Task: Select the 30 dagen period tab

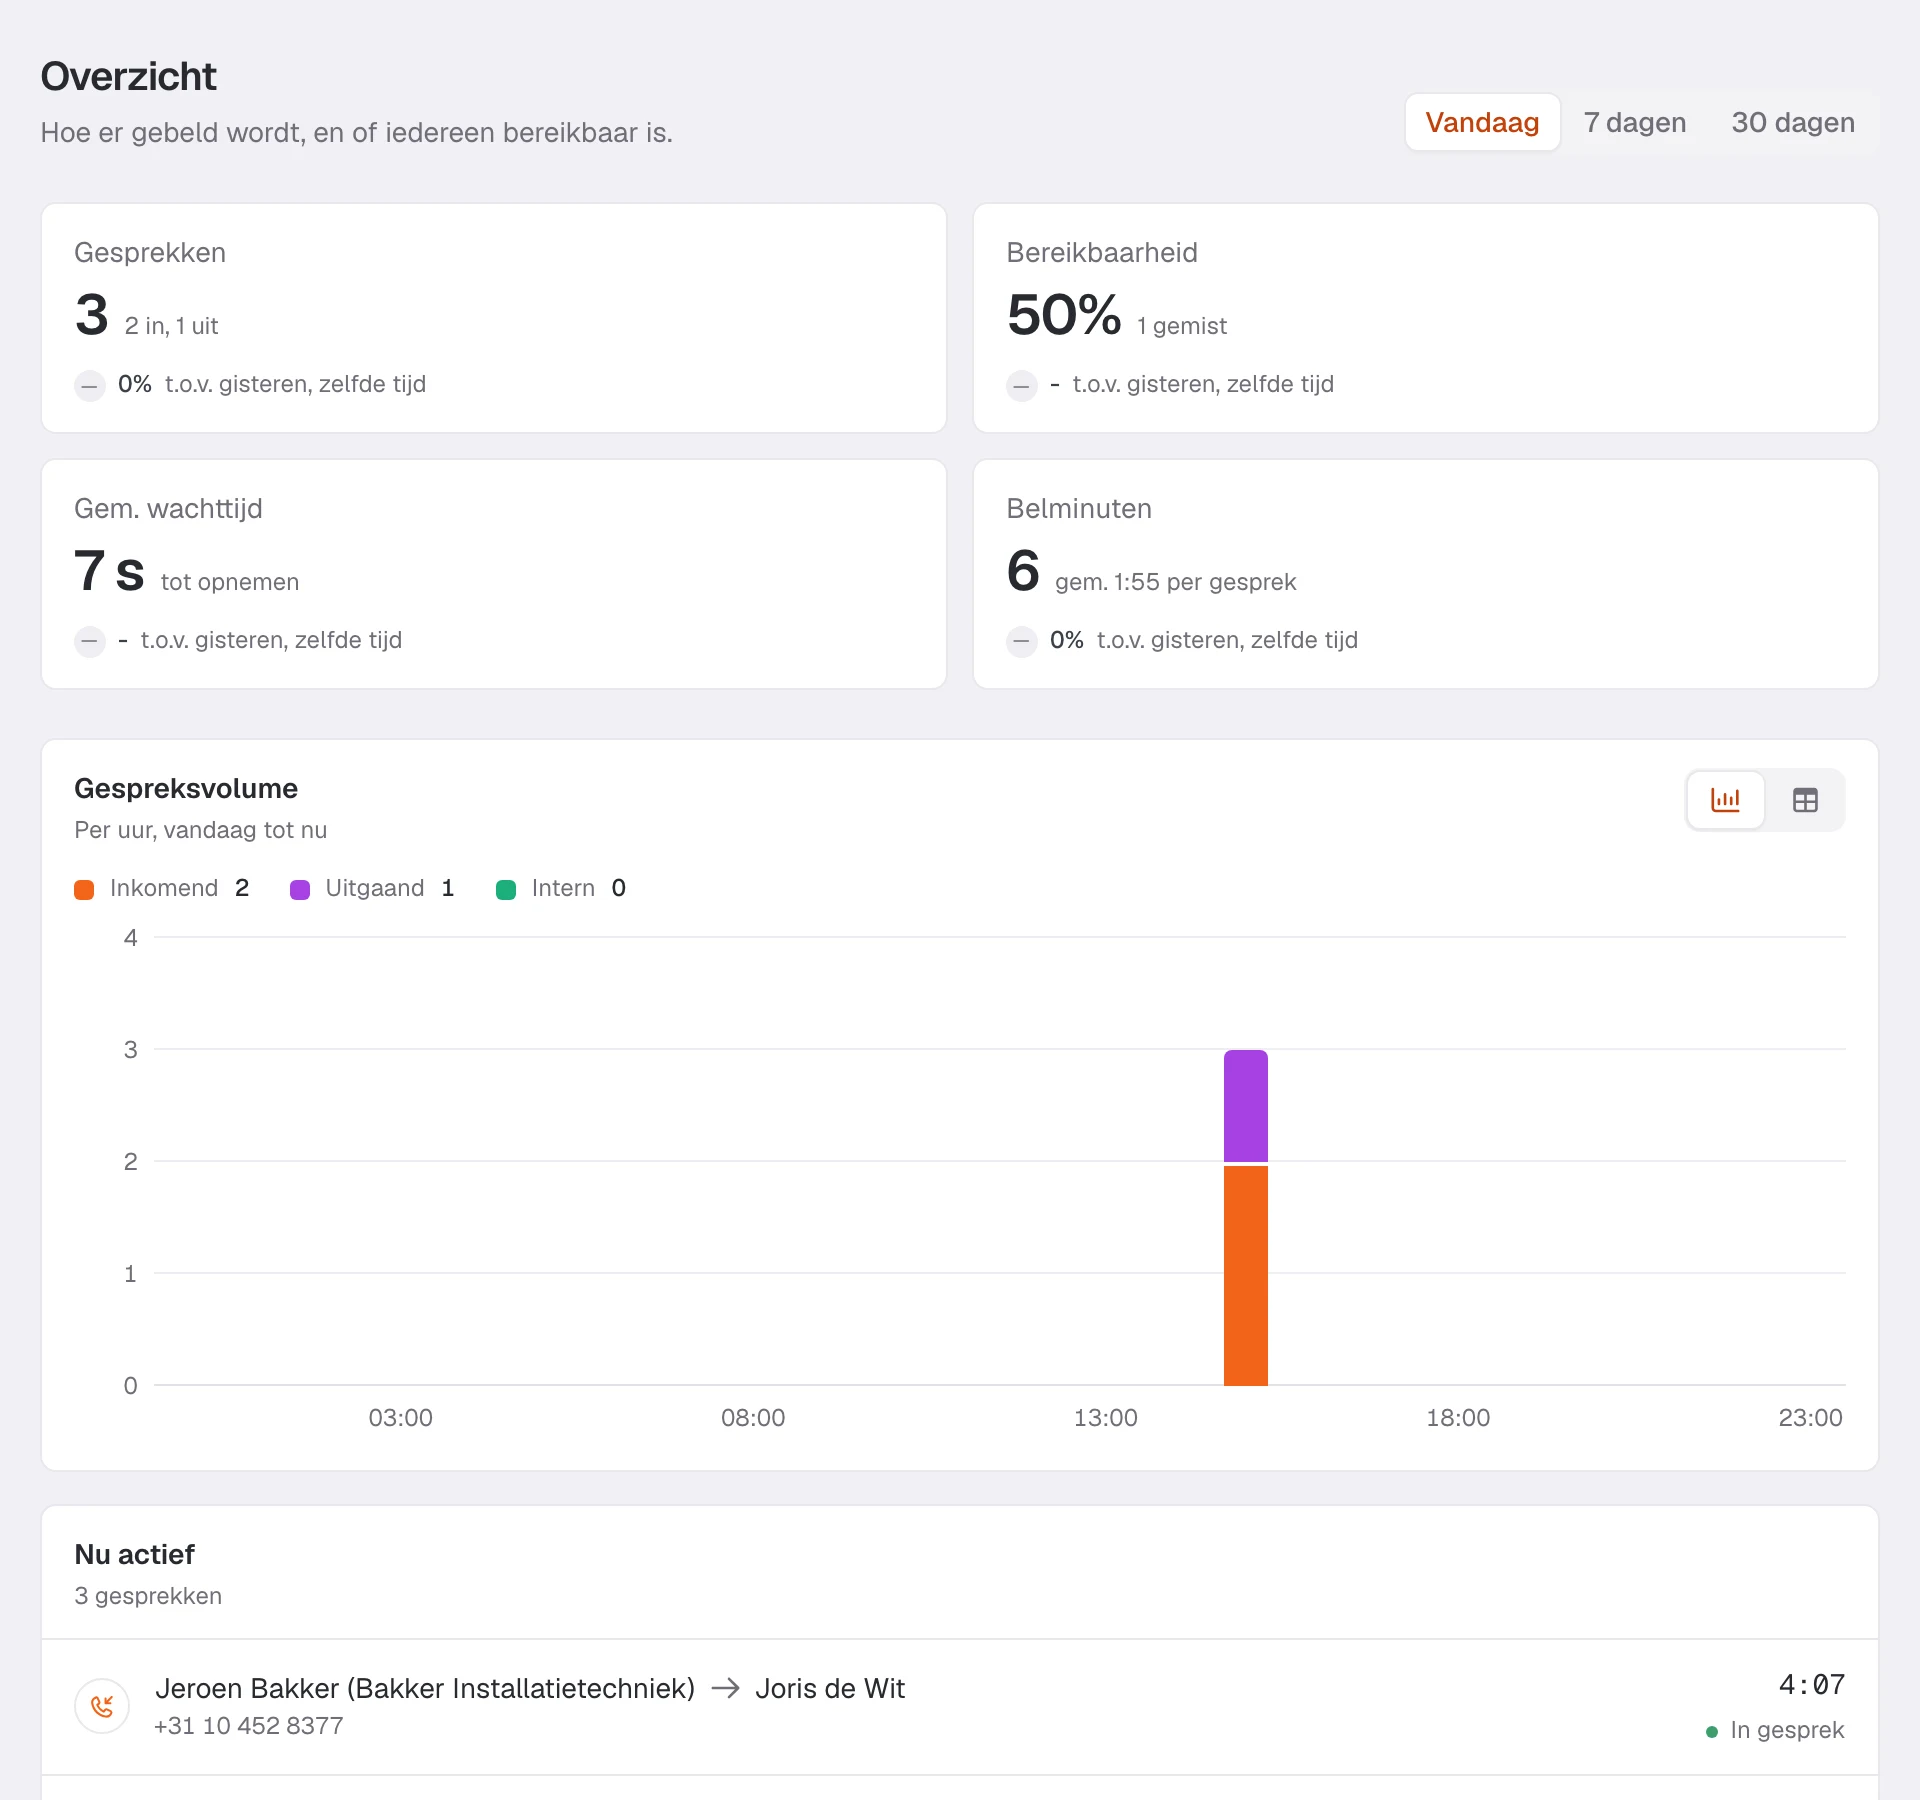Action: (x=1793, y=122)
